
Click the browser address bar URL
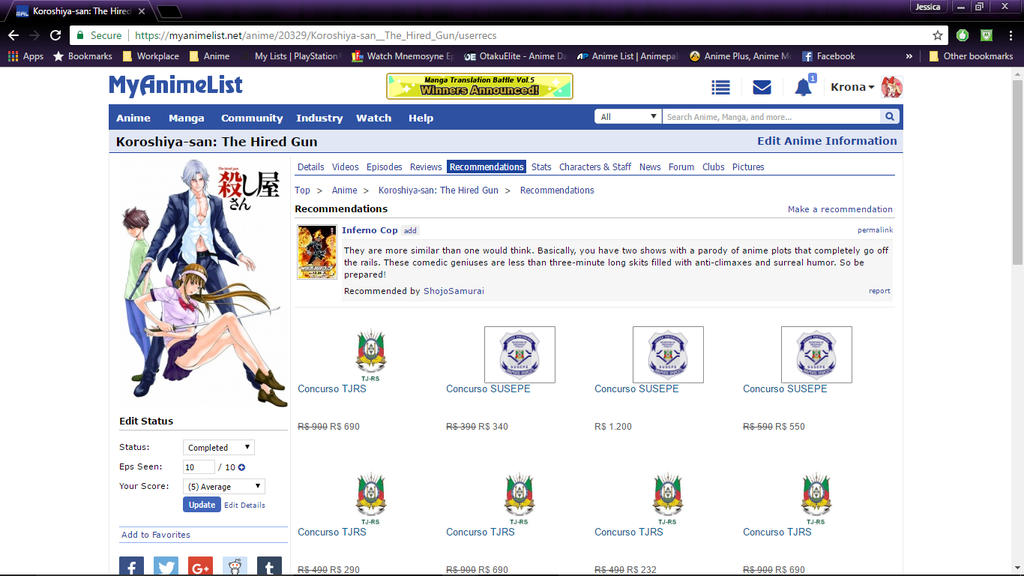click(315, 35)
